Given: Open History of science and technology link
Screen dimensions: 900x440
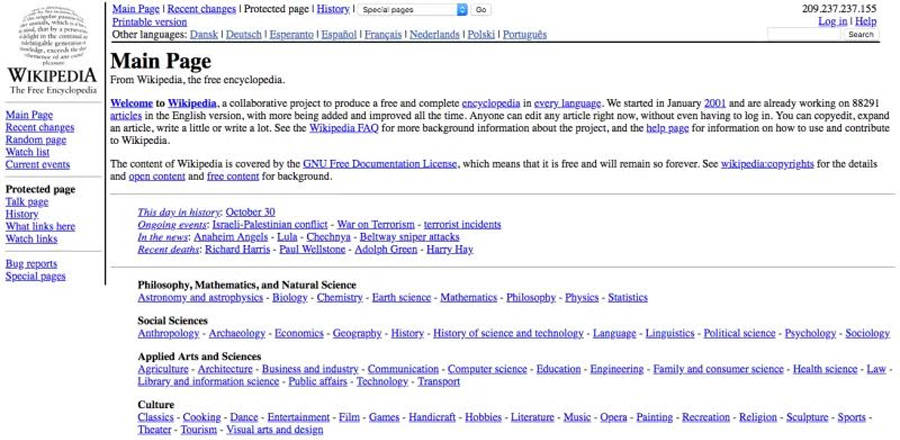Looking at the screenshot, I should (509, 333).
